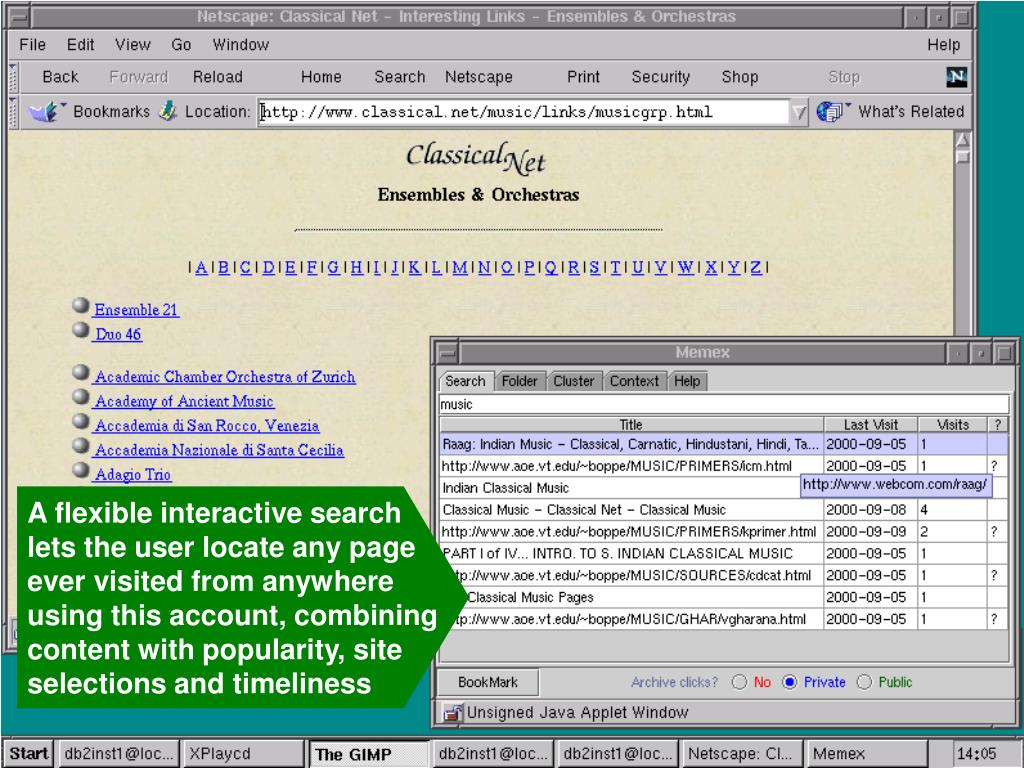Image resolution: width=1024 pixels, height=768 pixels.
Task: Click bullet icon beside Adagio Trio
Action: (80, 470)
